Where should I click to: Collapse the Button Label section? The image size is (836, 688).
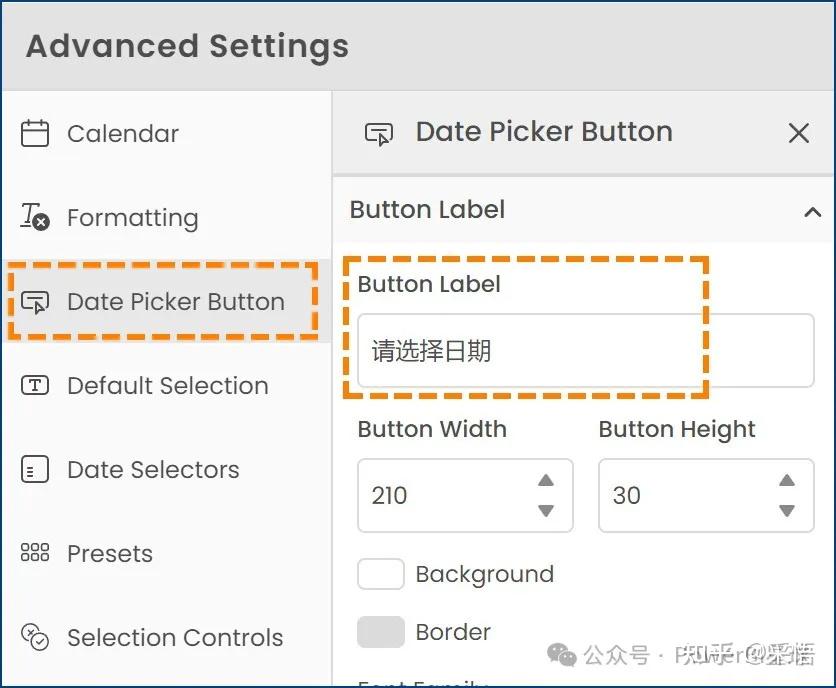[812, 211]
